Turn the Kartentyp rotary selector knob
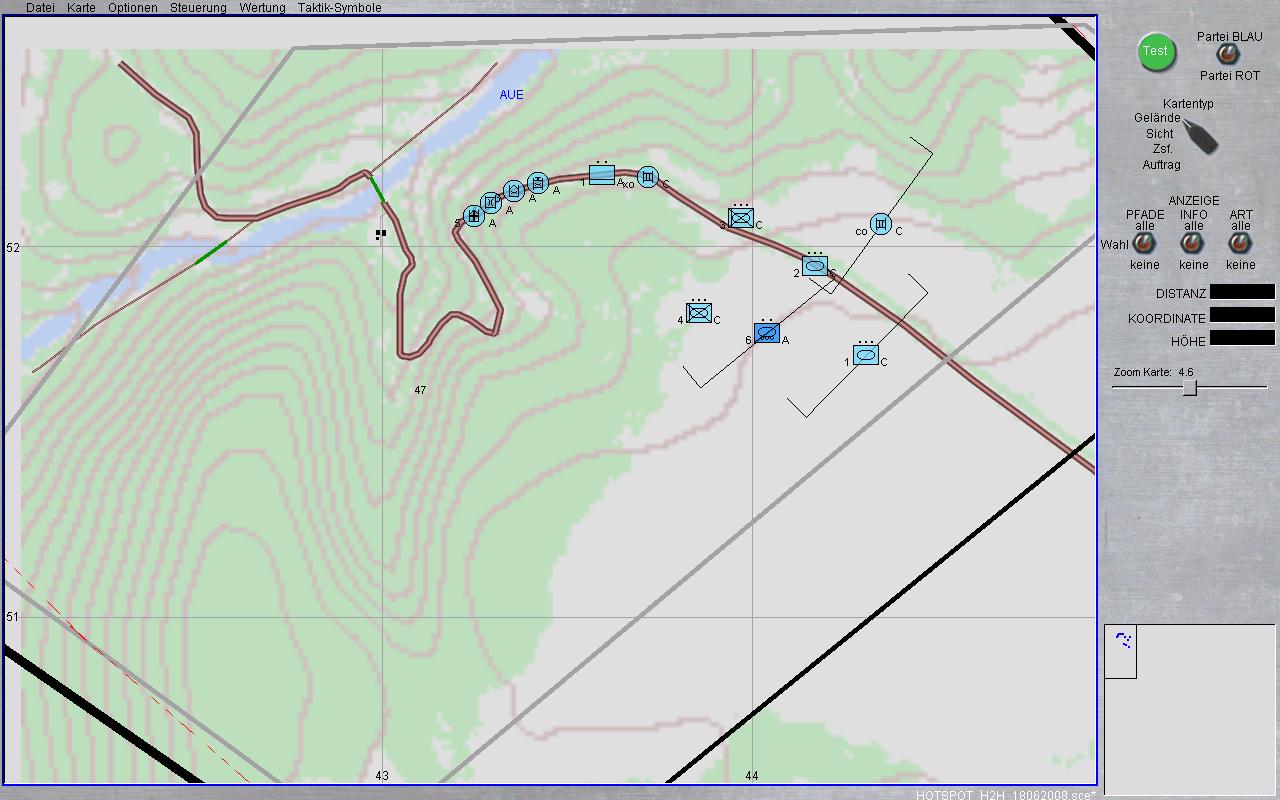The width and height of the screenshot is (1280, 800). 1200,135
